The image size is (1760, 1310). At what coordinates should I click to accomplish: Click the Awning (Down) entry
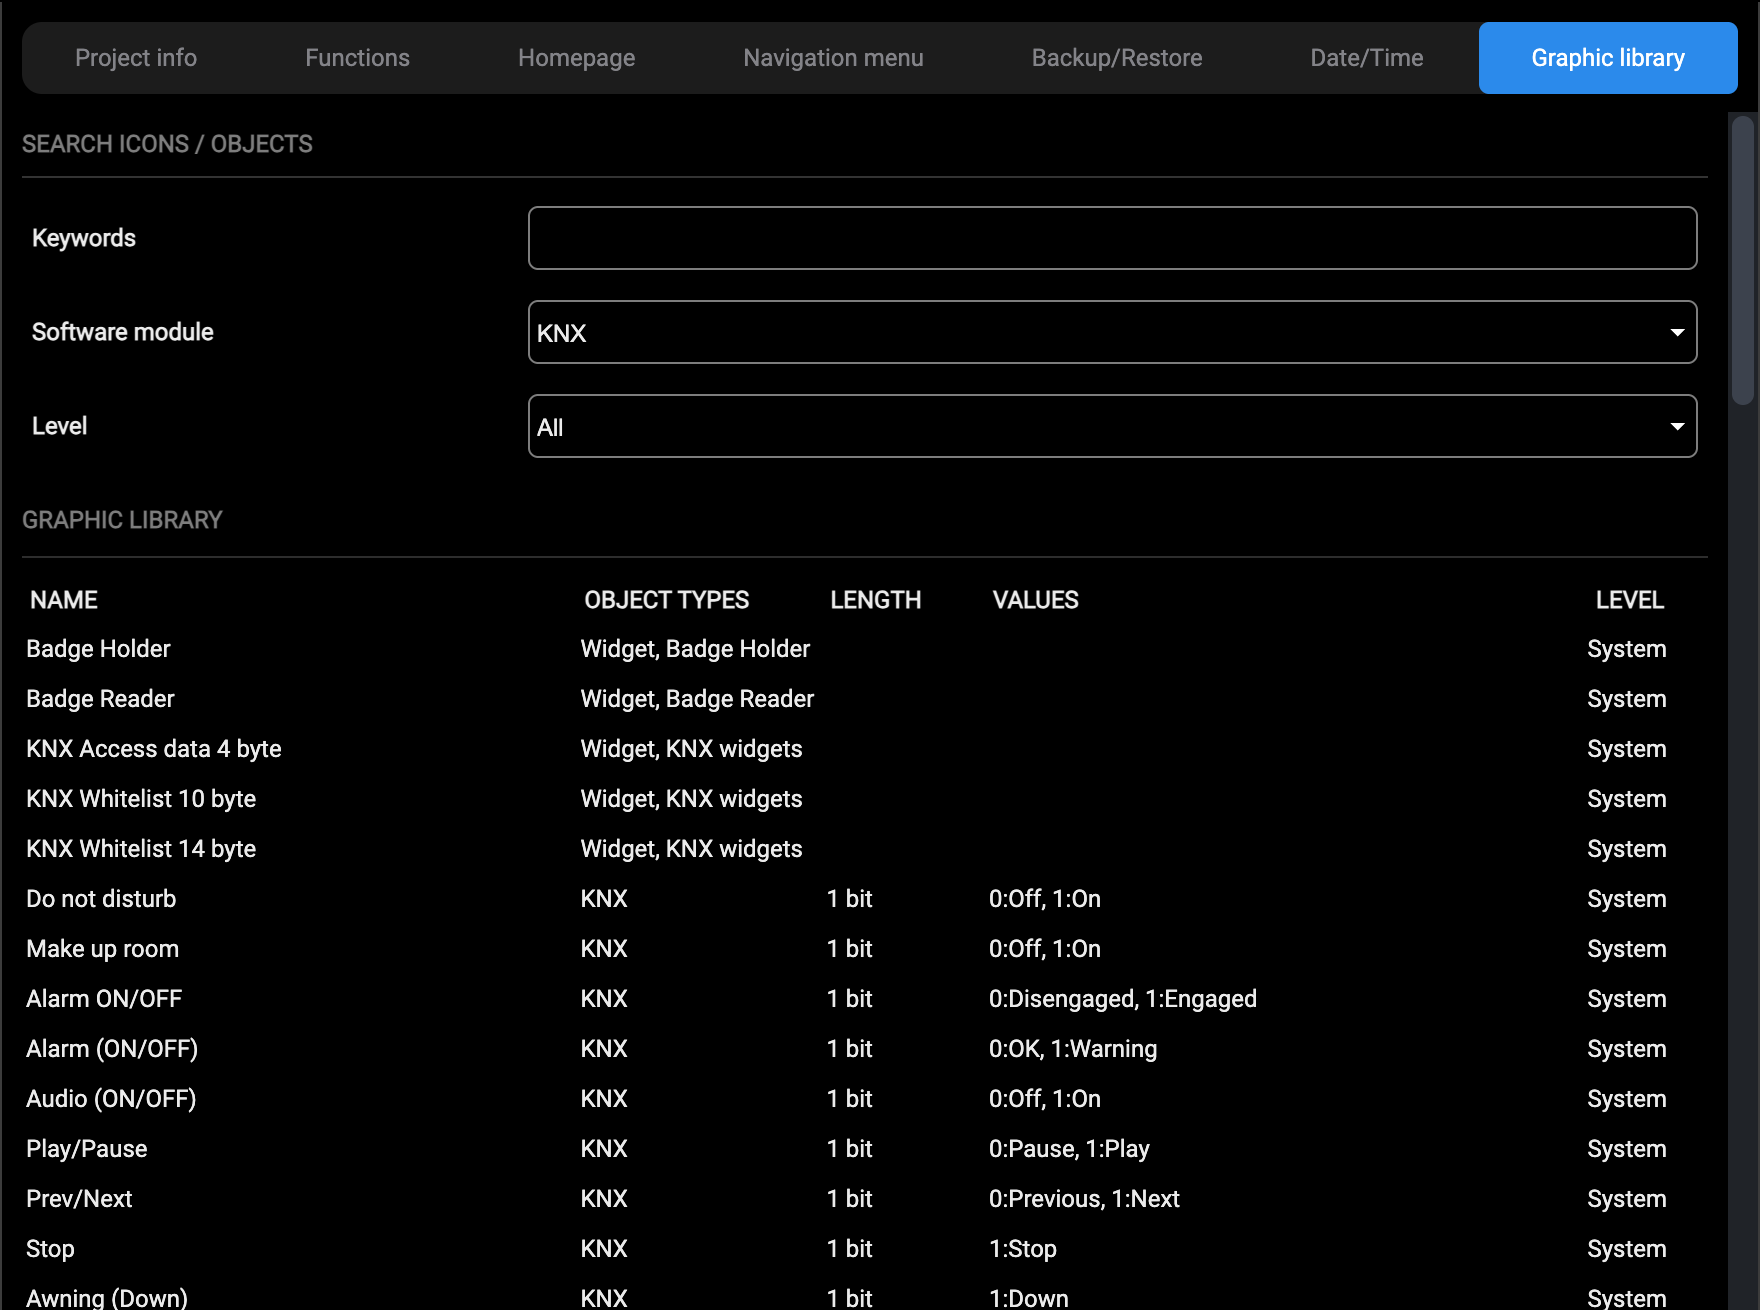coord(107,1298)
